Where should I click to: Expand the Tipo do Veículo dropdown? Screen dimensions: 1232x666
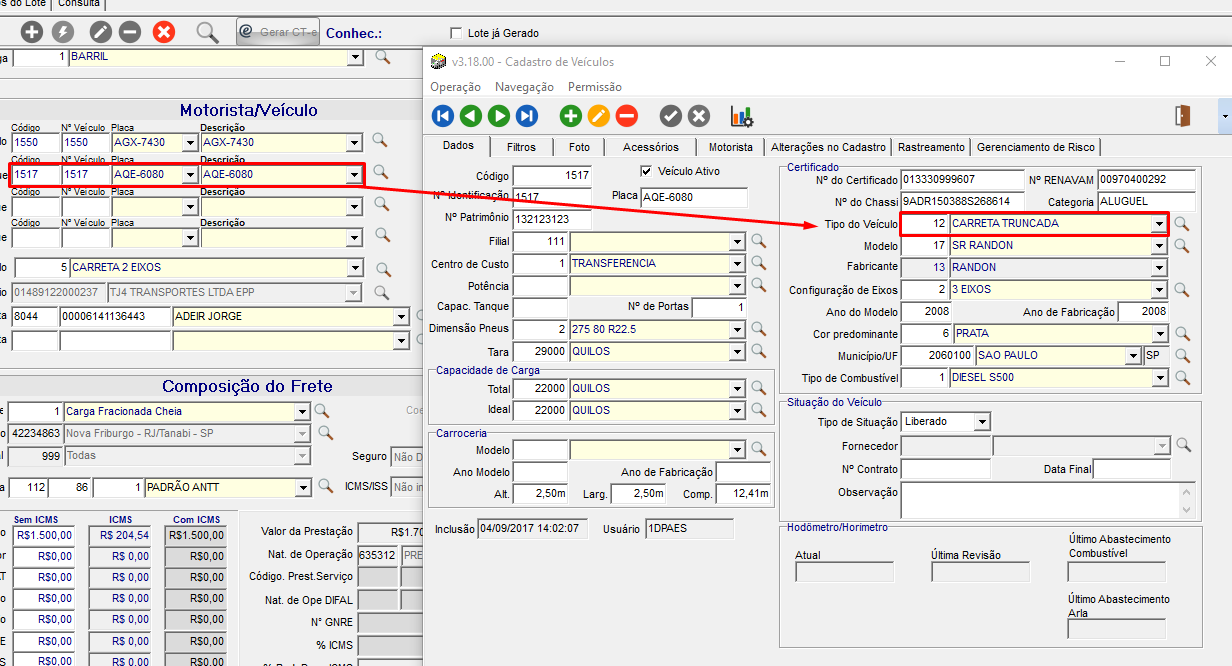click(x=1158, y=224)
